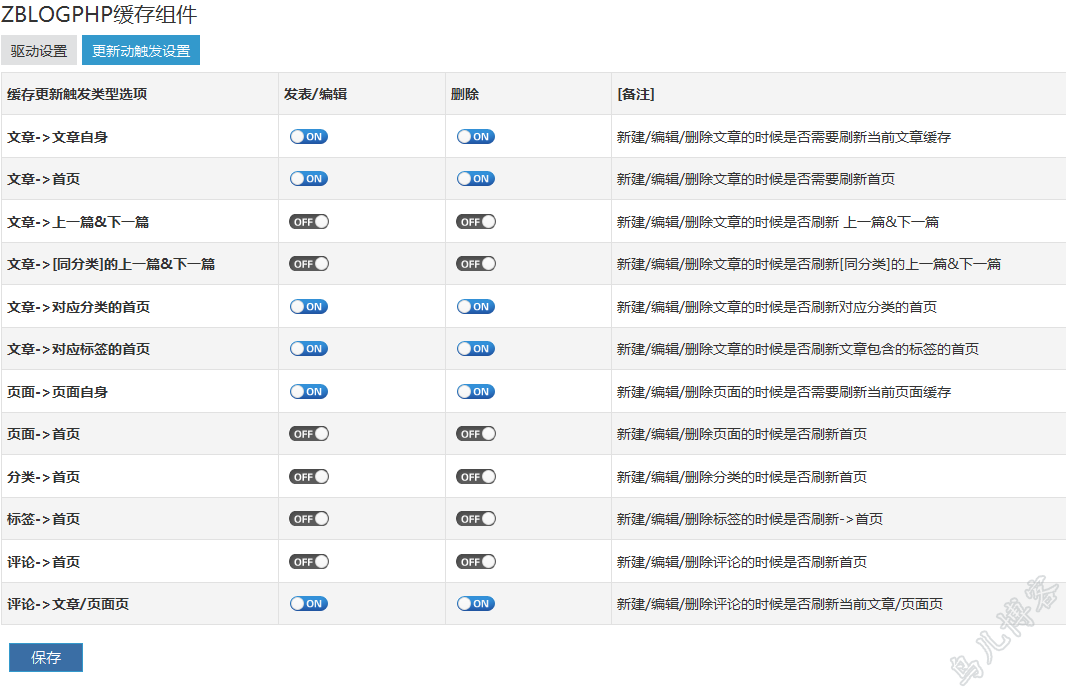Enable 发表/编辑 for 文章->[同分类]的上一篇&下一篇
1066x692 pixels.
[309, 264]
